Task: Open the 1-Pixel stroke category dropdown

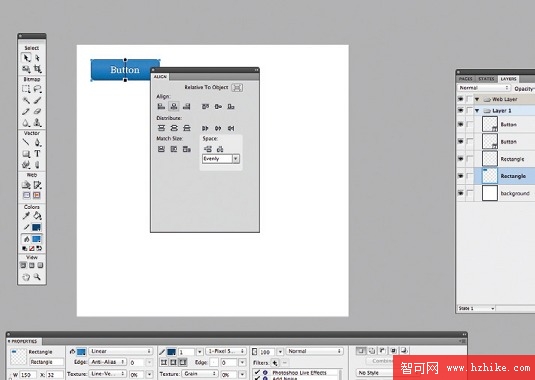Action: point(225,351)
